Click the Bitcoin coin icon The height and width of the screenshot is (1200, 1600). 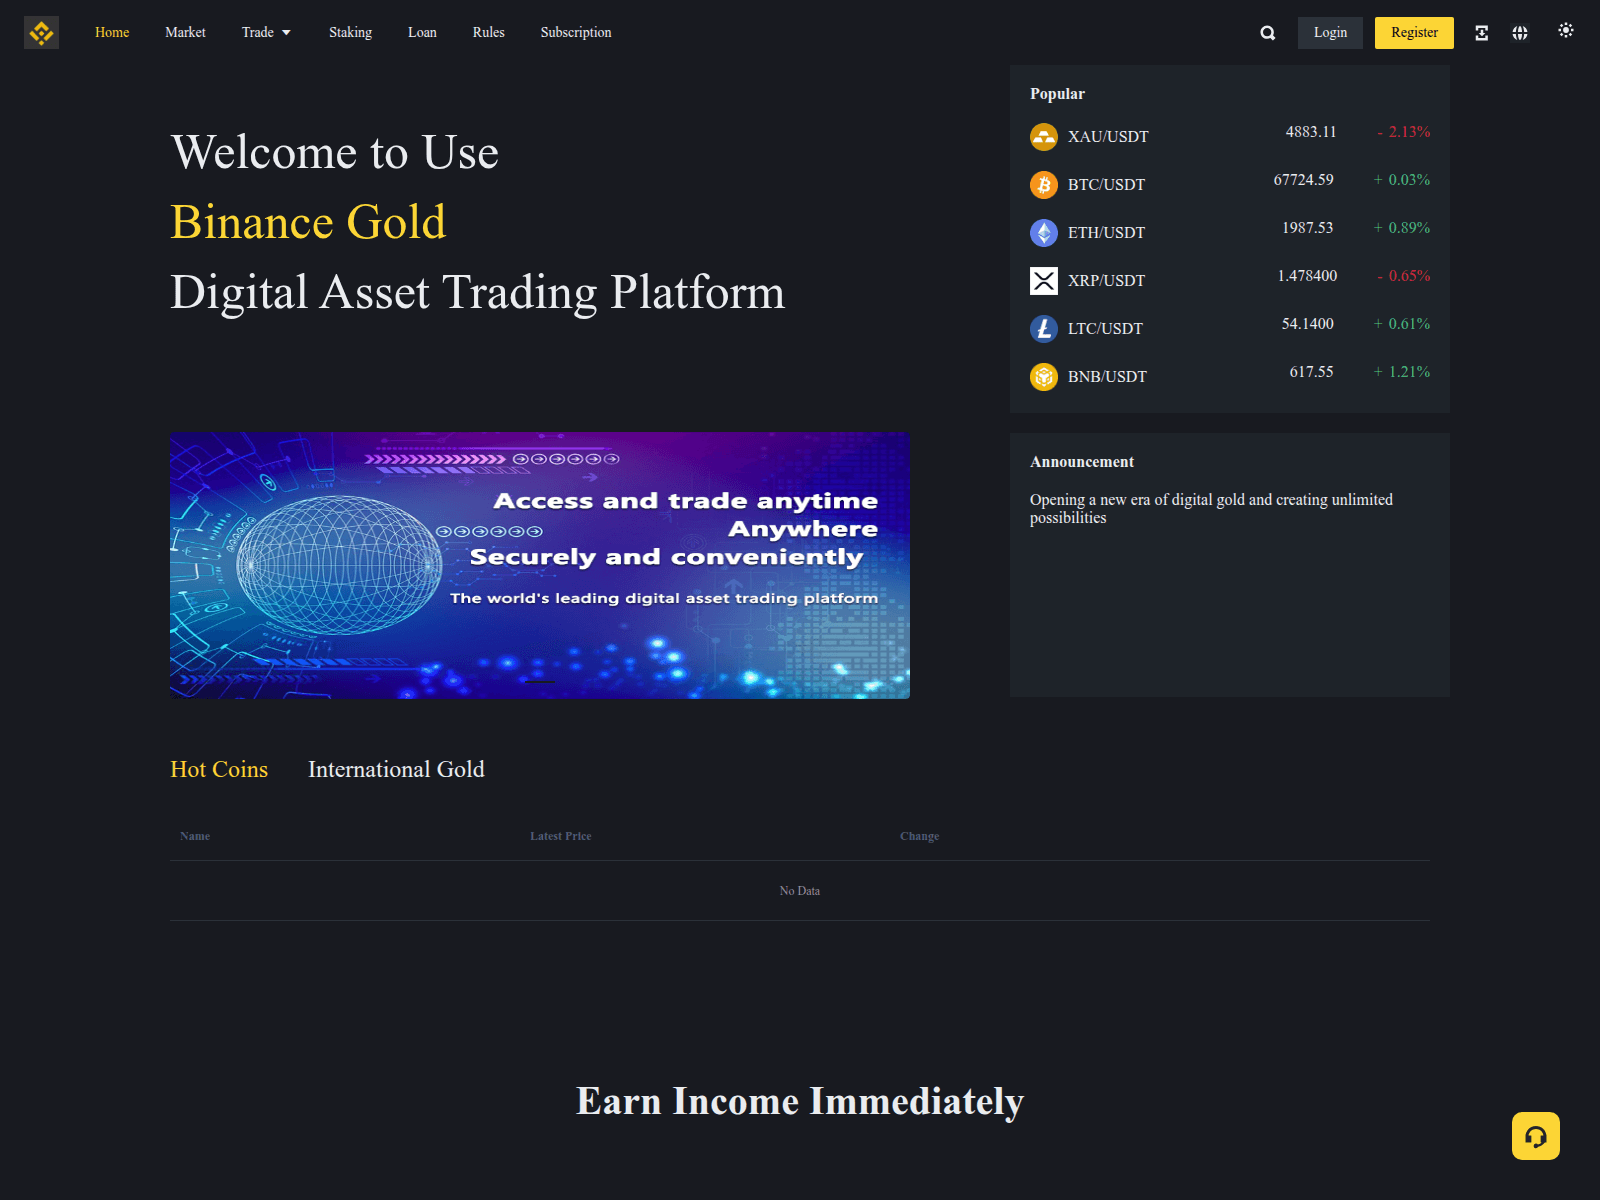(x=1044, y=185)
